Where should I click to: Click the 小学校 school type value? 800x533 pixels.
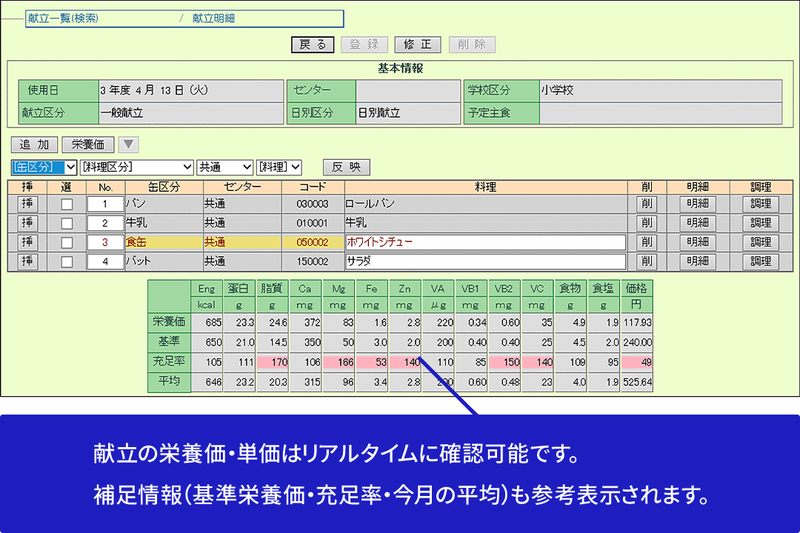(x=660, y=91)
